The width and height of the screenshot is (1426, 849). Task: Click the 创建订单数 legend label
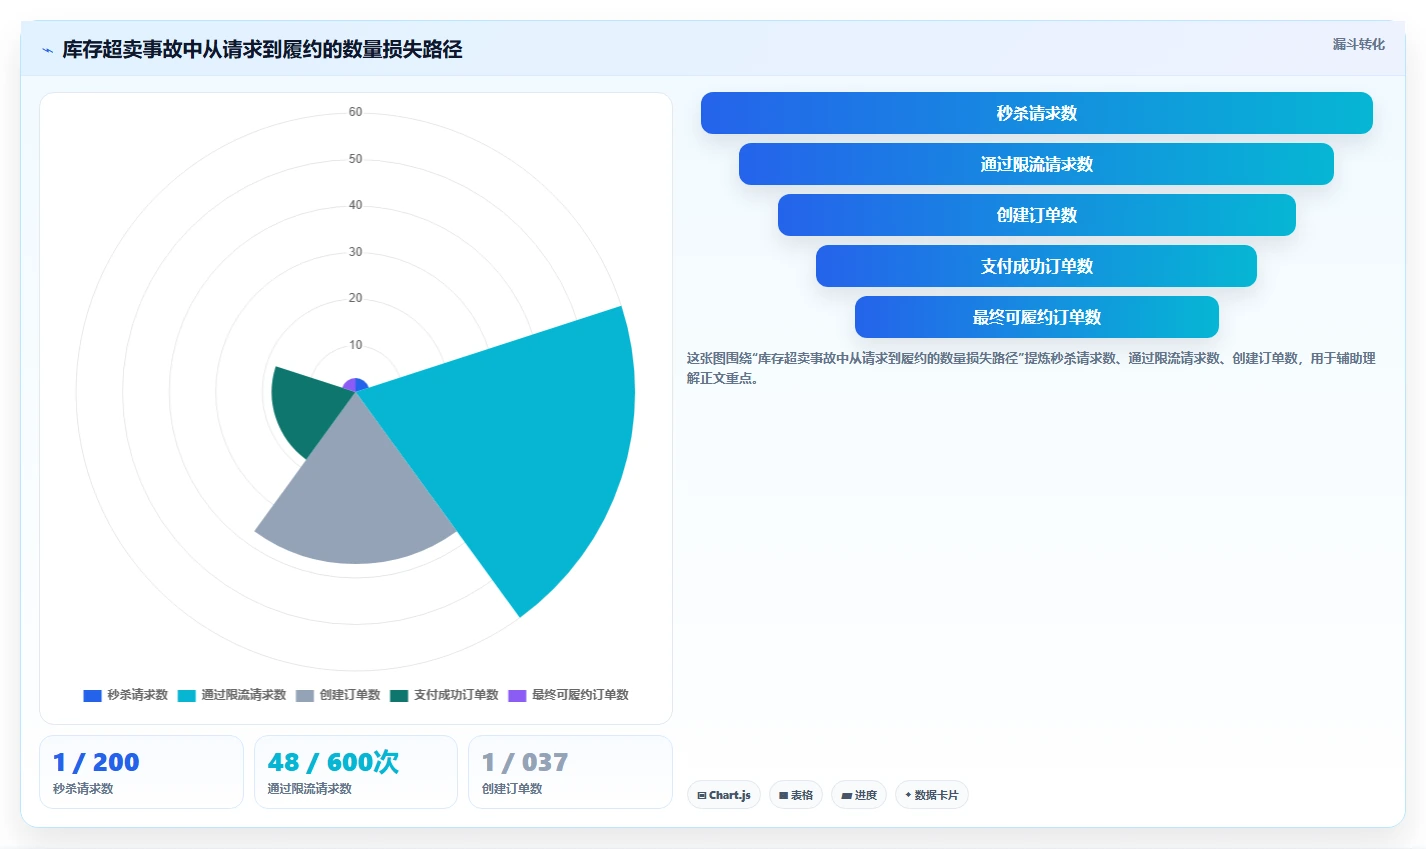350,695
